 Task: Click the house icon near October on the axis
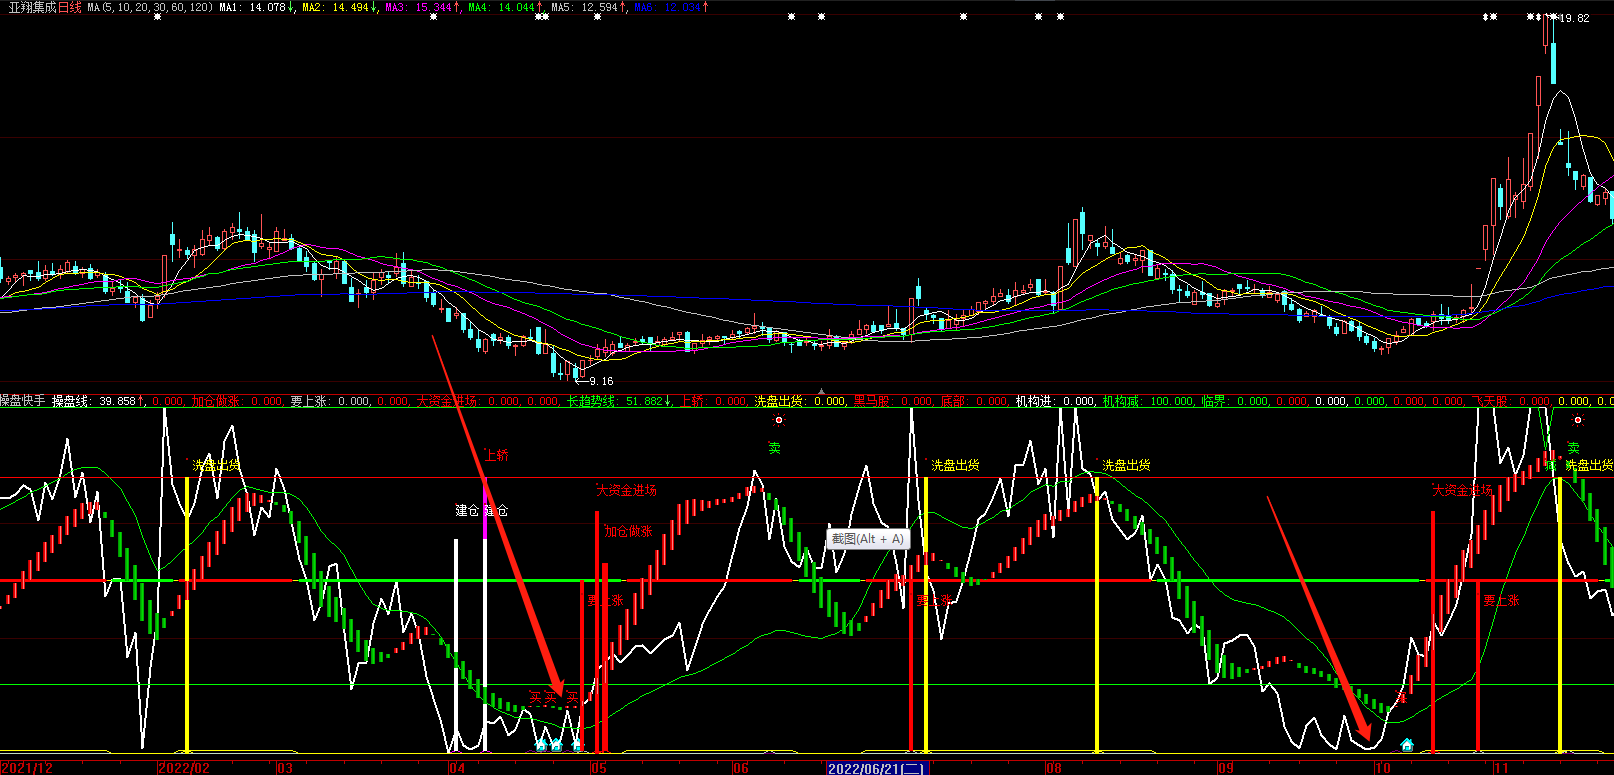point(1407,745)
